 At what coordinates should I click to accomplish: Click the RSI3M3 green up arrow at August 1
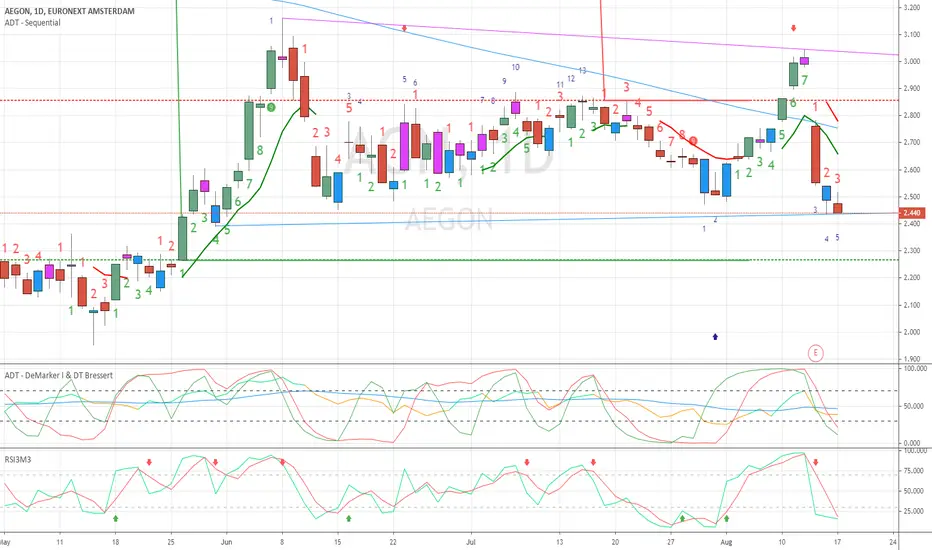(726, 518)
